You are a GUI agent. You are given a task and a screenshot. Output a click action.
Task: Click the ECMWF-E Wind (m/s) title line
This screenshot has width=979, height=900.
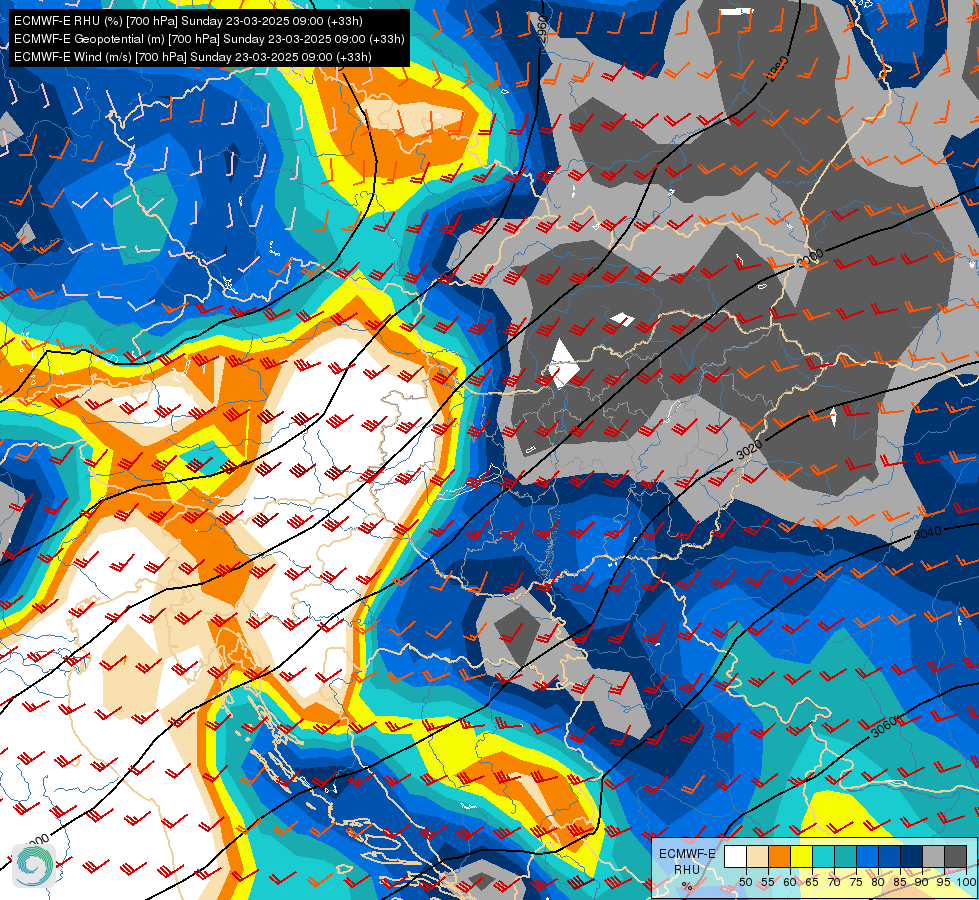coord(193,57)
